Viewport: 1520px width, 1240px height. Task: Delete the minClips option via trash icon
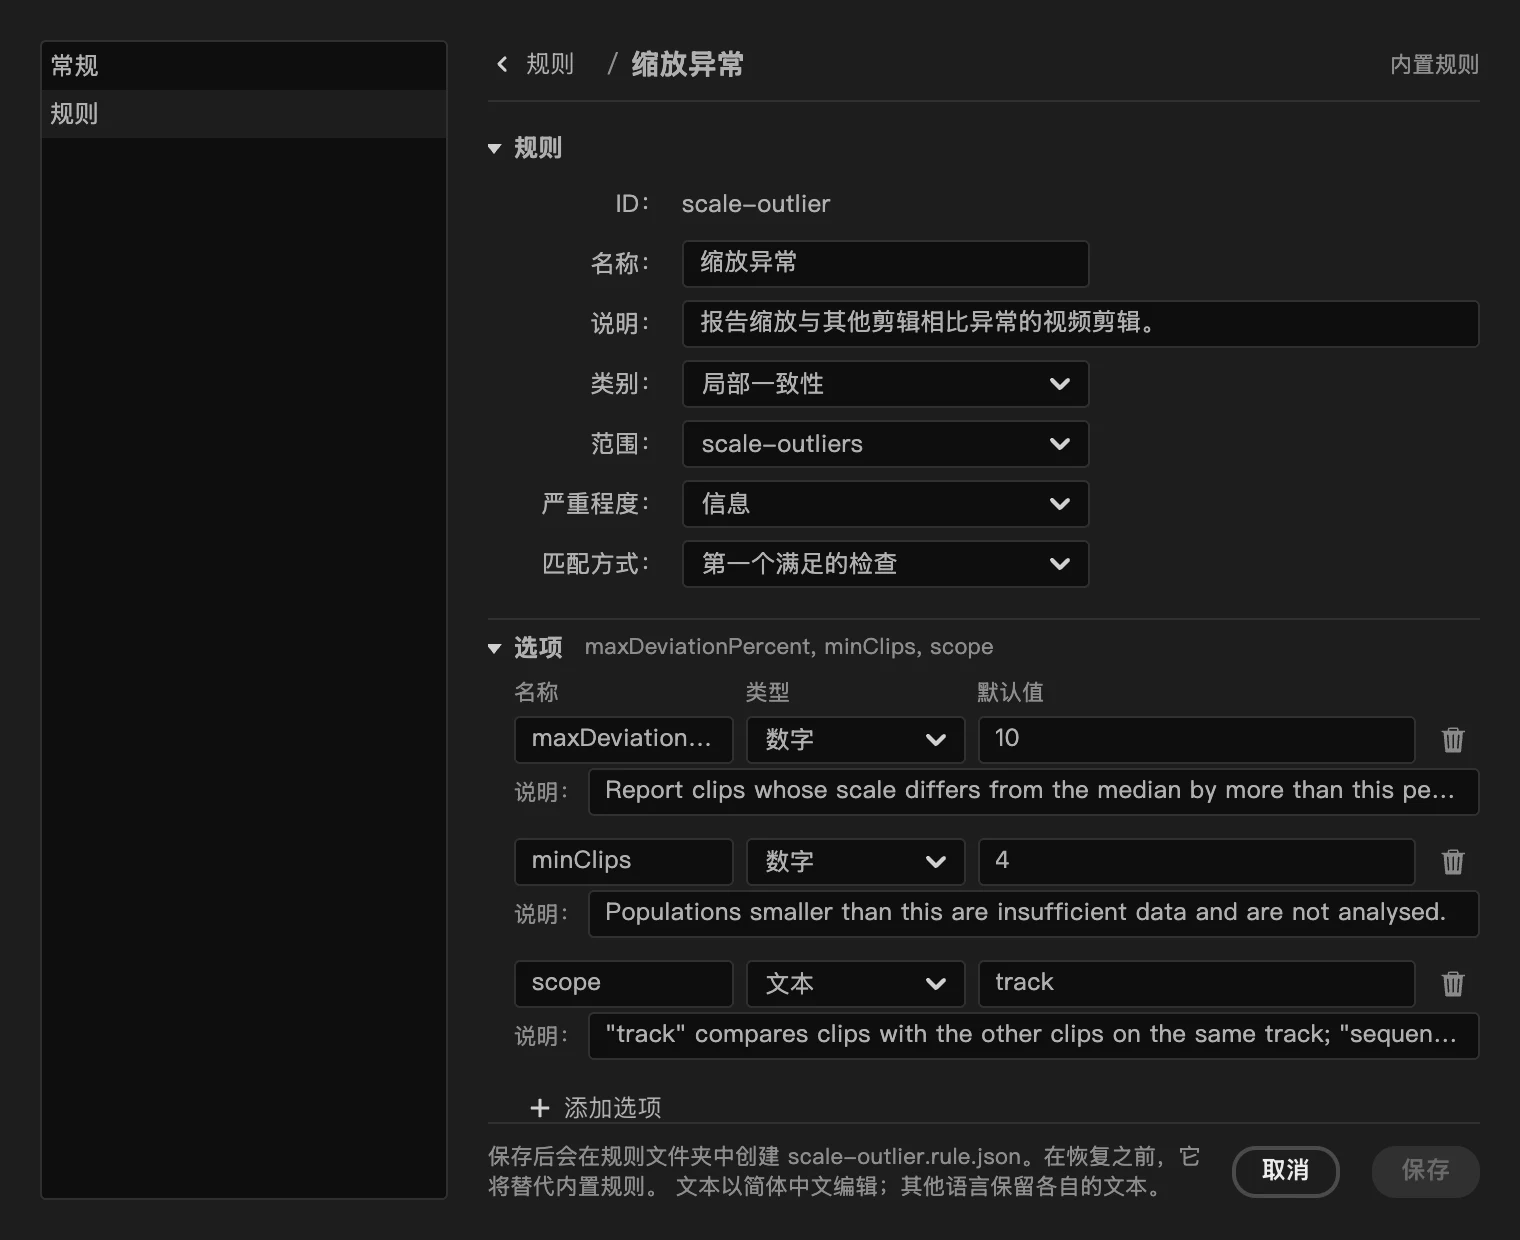1453,862
